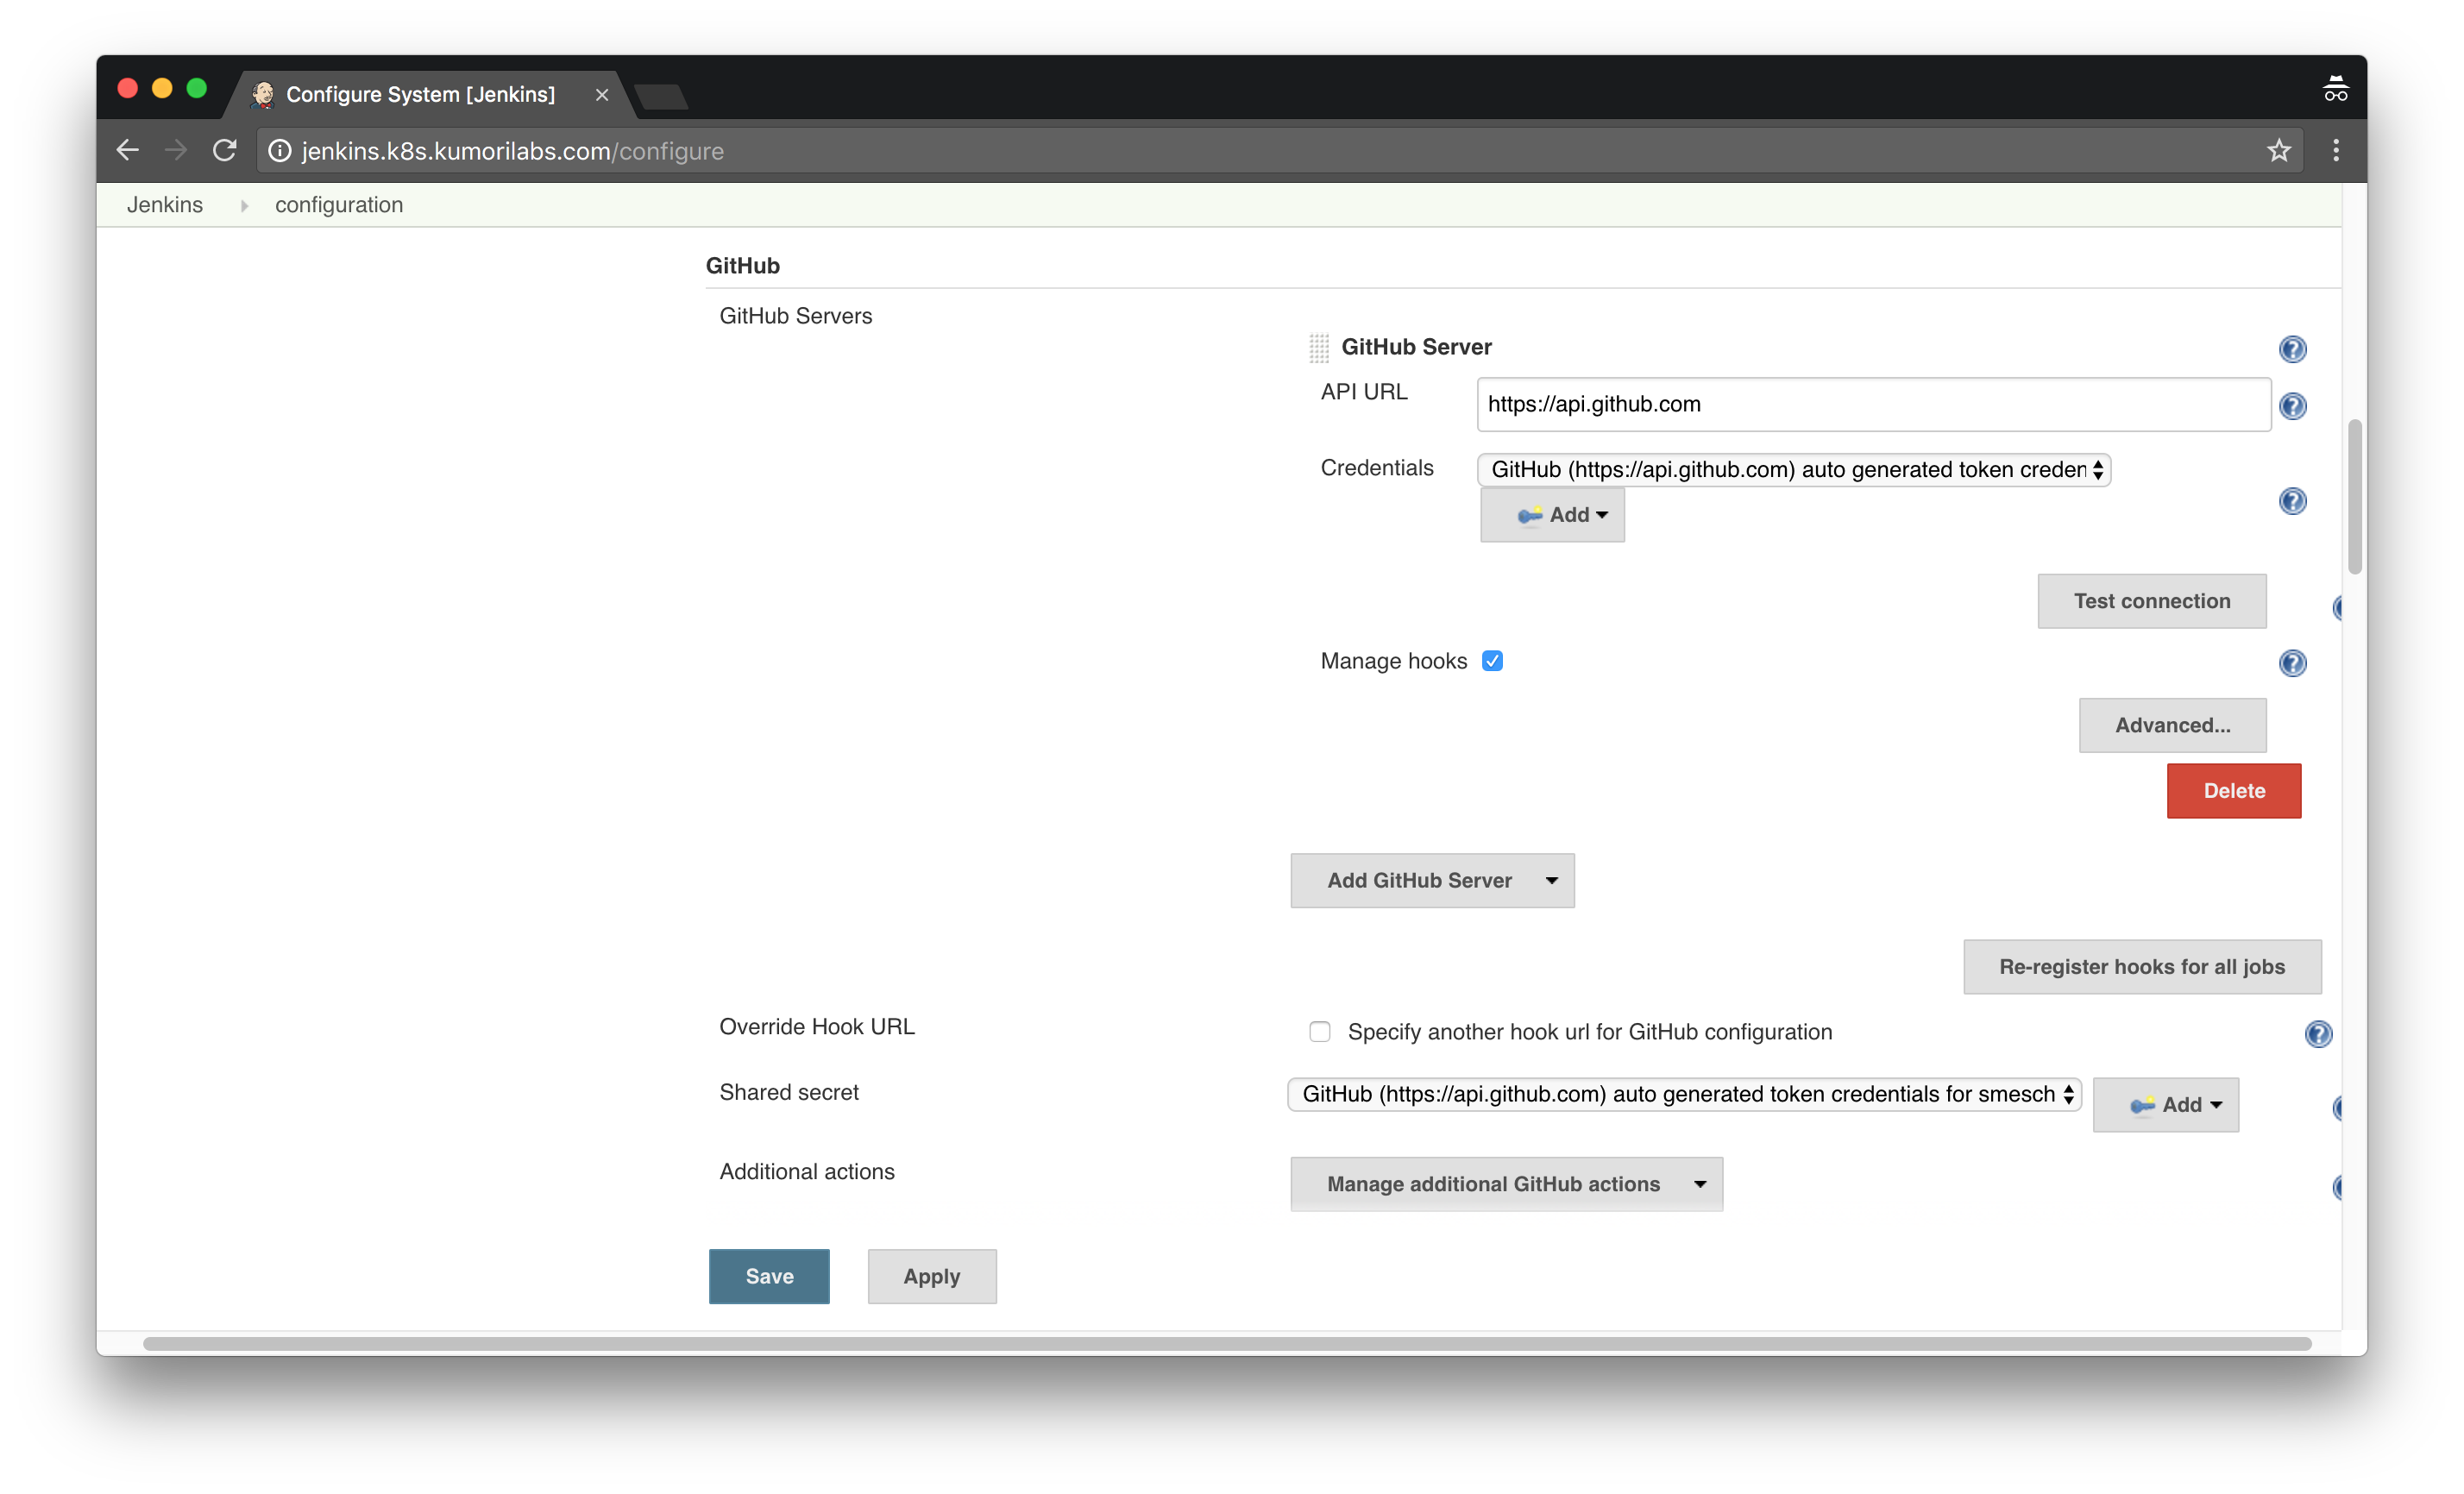Click the Shared secret label

pyautogui.click(x=788, y=1092)
